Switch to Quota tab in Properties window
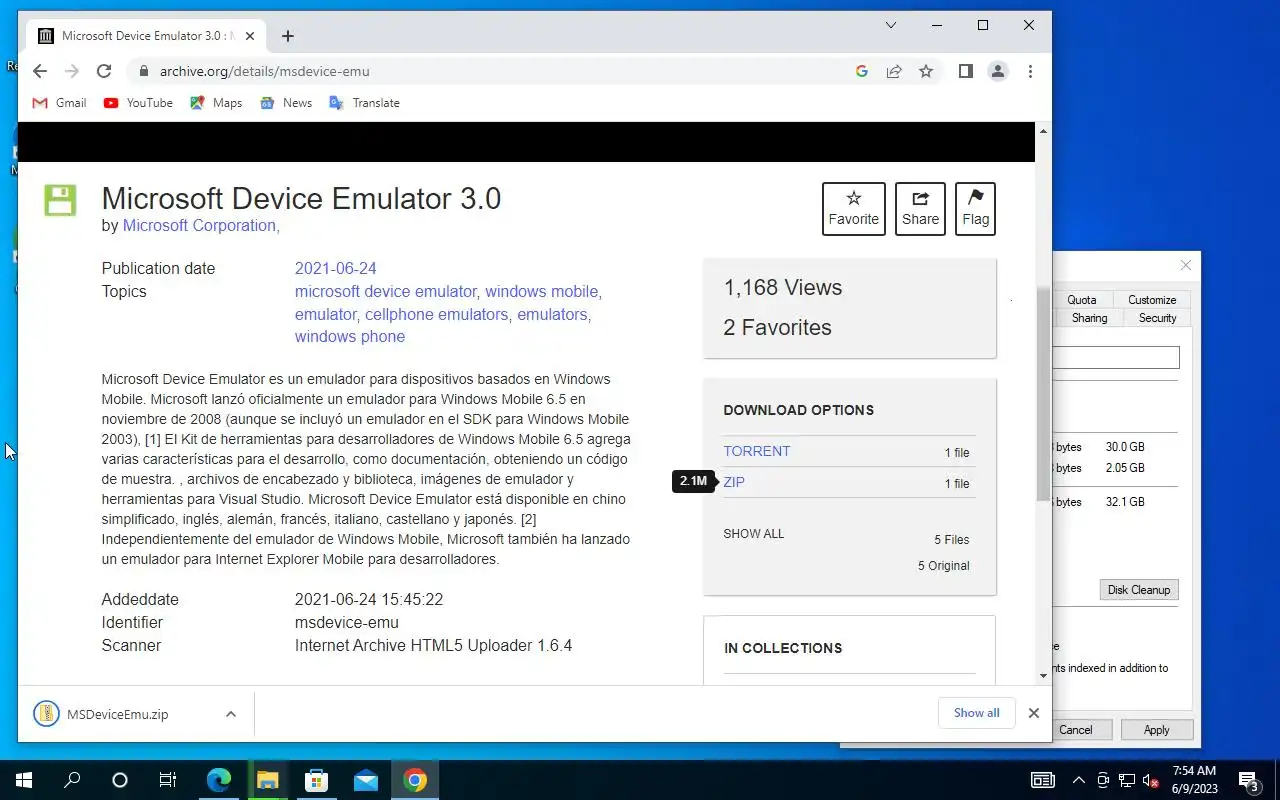 1081,300
